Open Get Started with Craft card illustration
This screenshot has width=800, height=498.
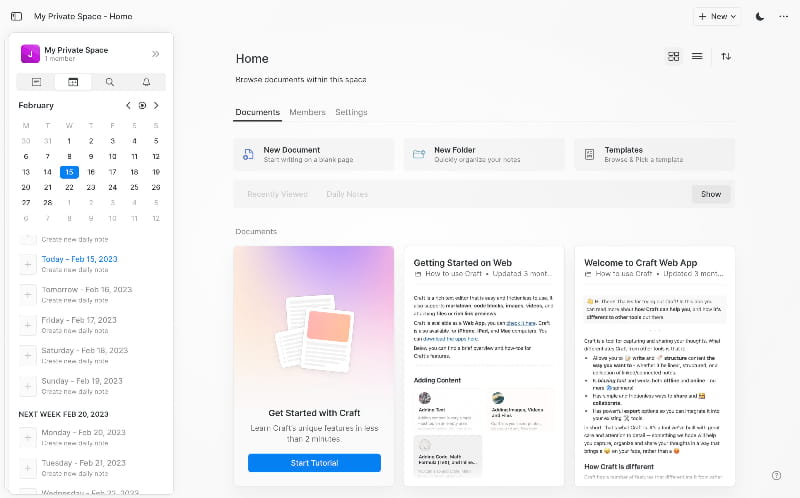(314, 333)
